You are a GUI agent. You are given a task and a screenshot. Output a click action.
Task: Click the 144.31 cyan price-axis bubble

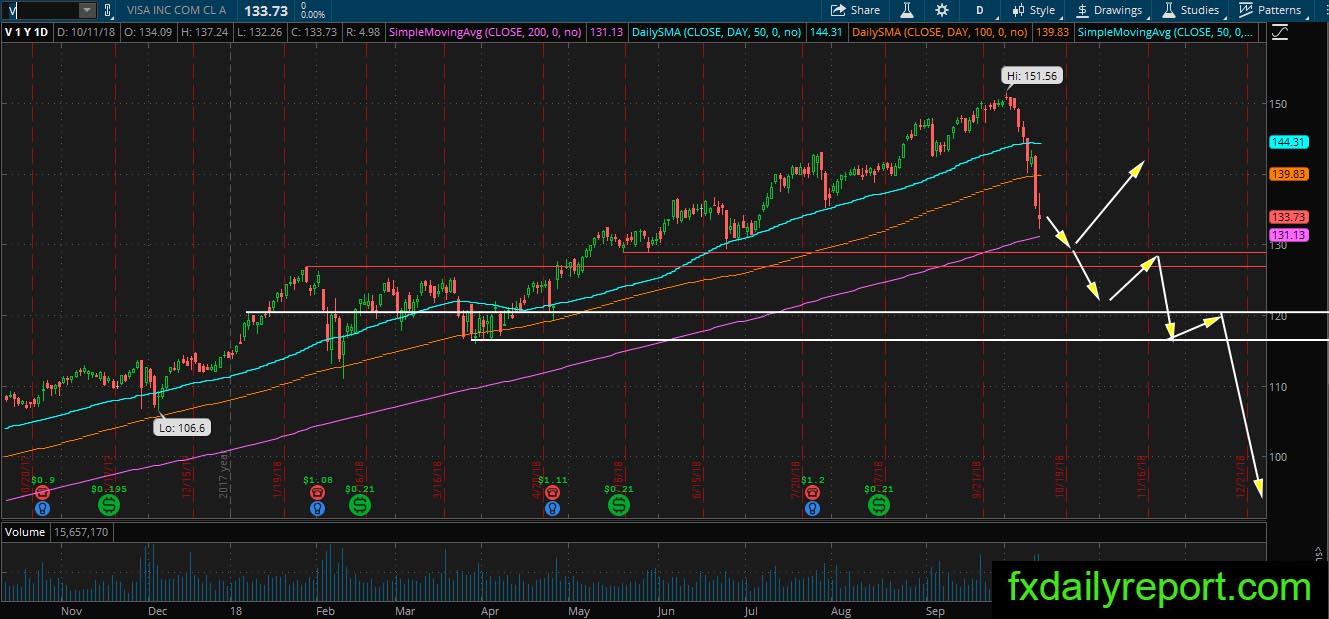[x=1289, y=142]
